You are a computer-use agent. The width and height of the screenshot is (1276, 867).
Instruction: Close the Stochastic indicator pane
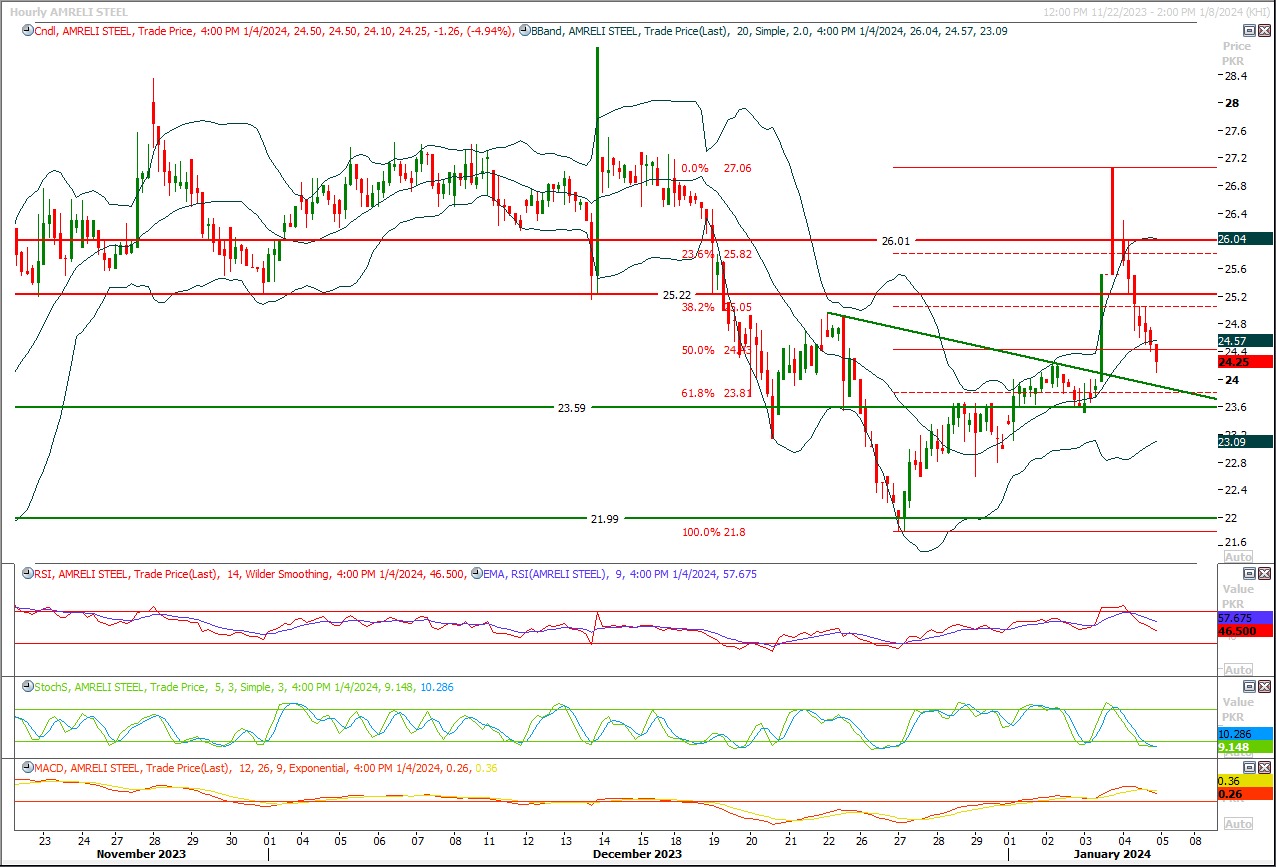[1264, 686]
